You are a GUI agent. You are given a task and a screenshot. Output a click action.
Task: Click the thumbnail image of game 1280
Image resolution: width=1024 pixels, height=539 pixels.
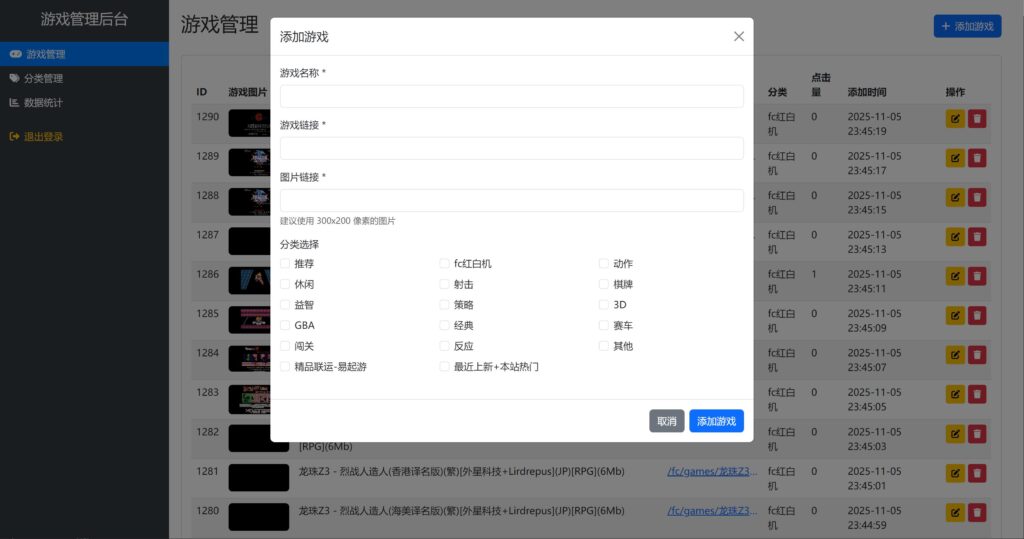259,517
